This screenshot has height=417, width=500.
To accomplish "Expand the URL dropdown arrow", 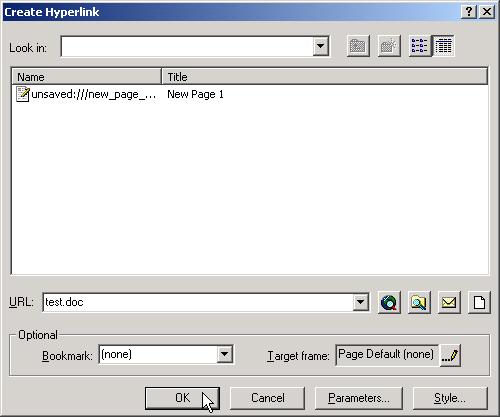I will coord(360,302).
